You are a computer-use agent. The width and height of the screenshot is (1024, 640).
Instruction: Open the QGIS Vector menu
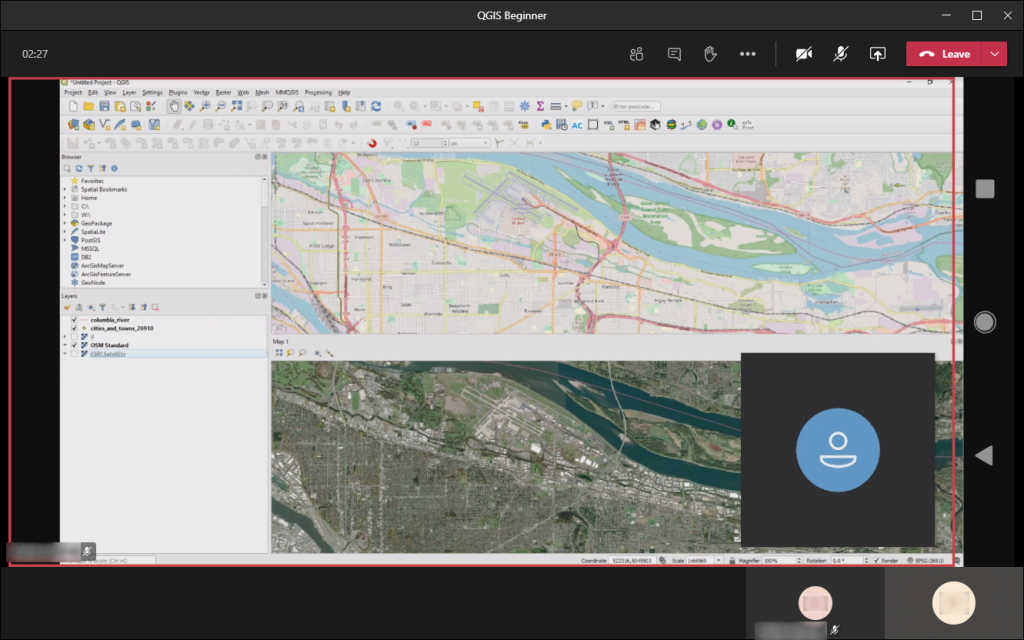201,93
